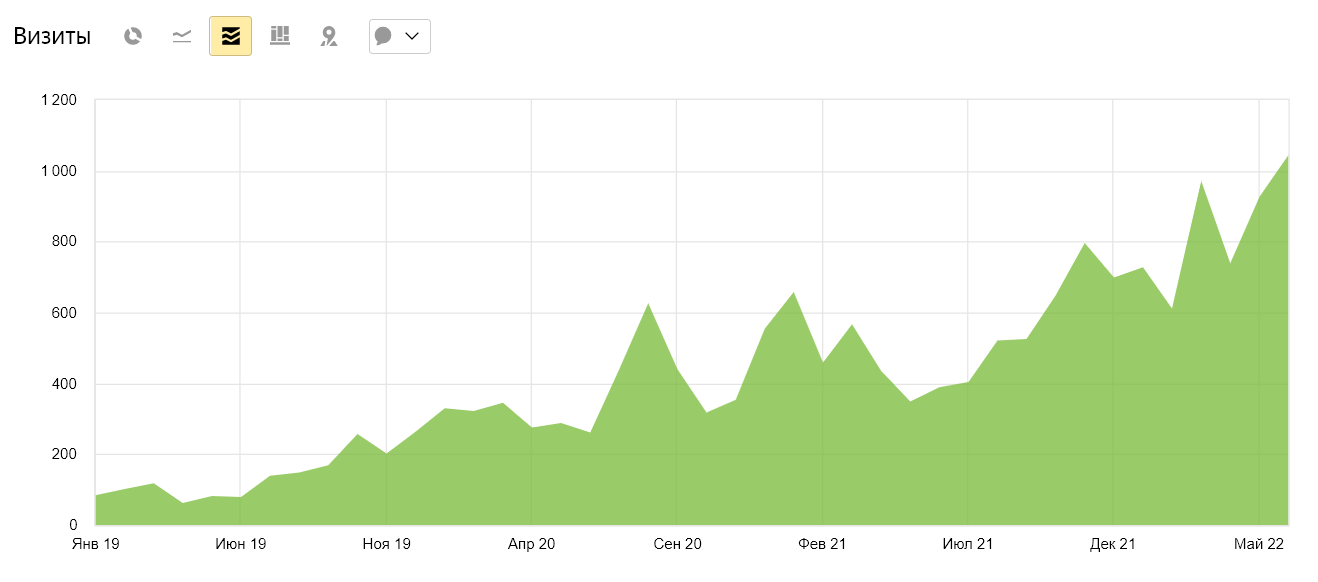
Task: Click the Дек 21 axis label
Action: (1114, 544)
